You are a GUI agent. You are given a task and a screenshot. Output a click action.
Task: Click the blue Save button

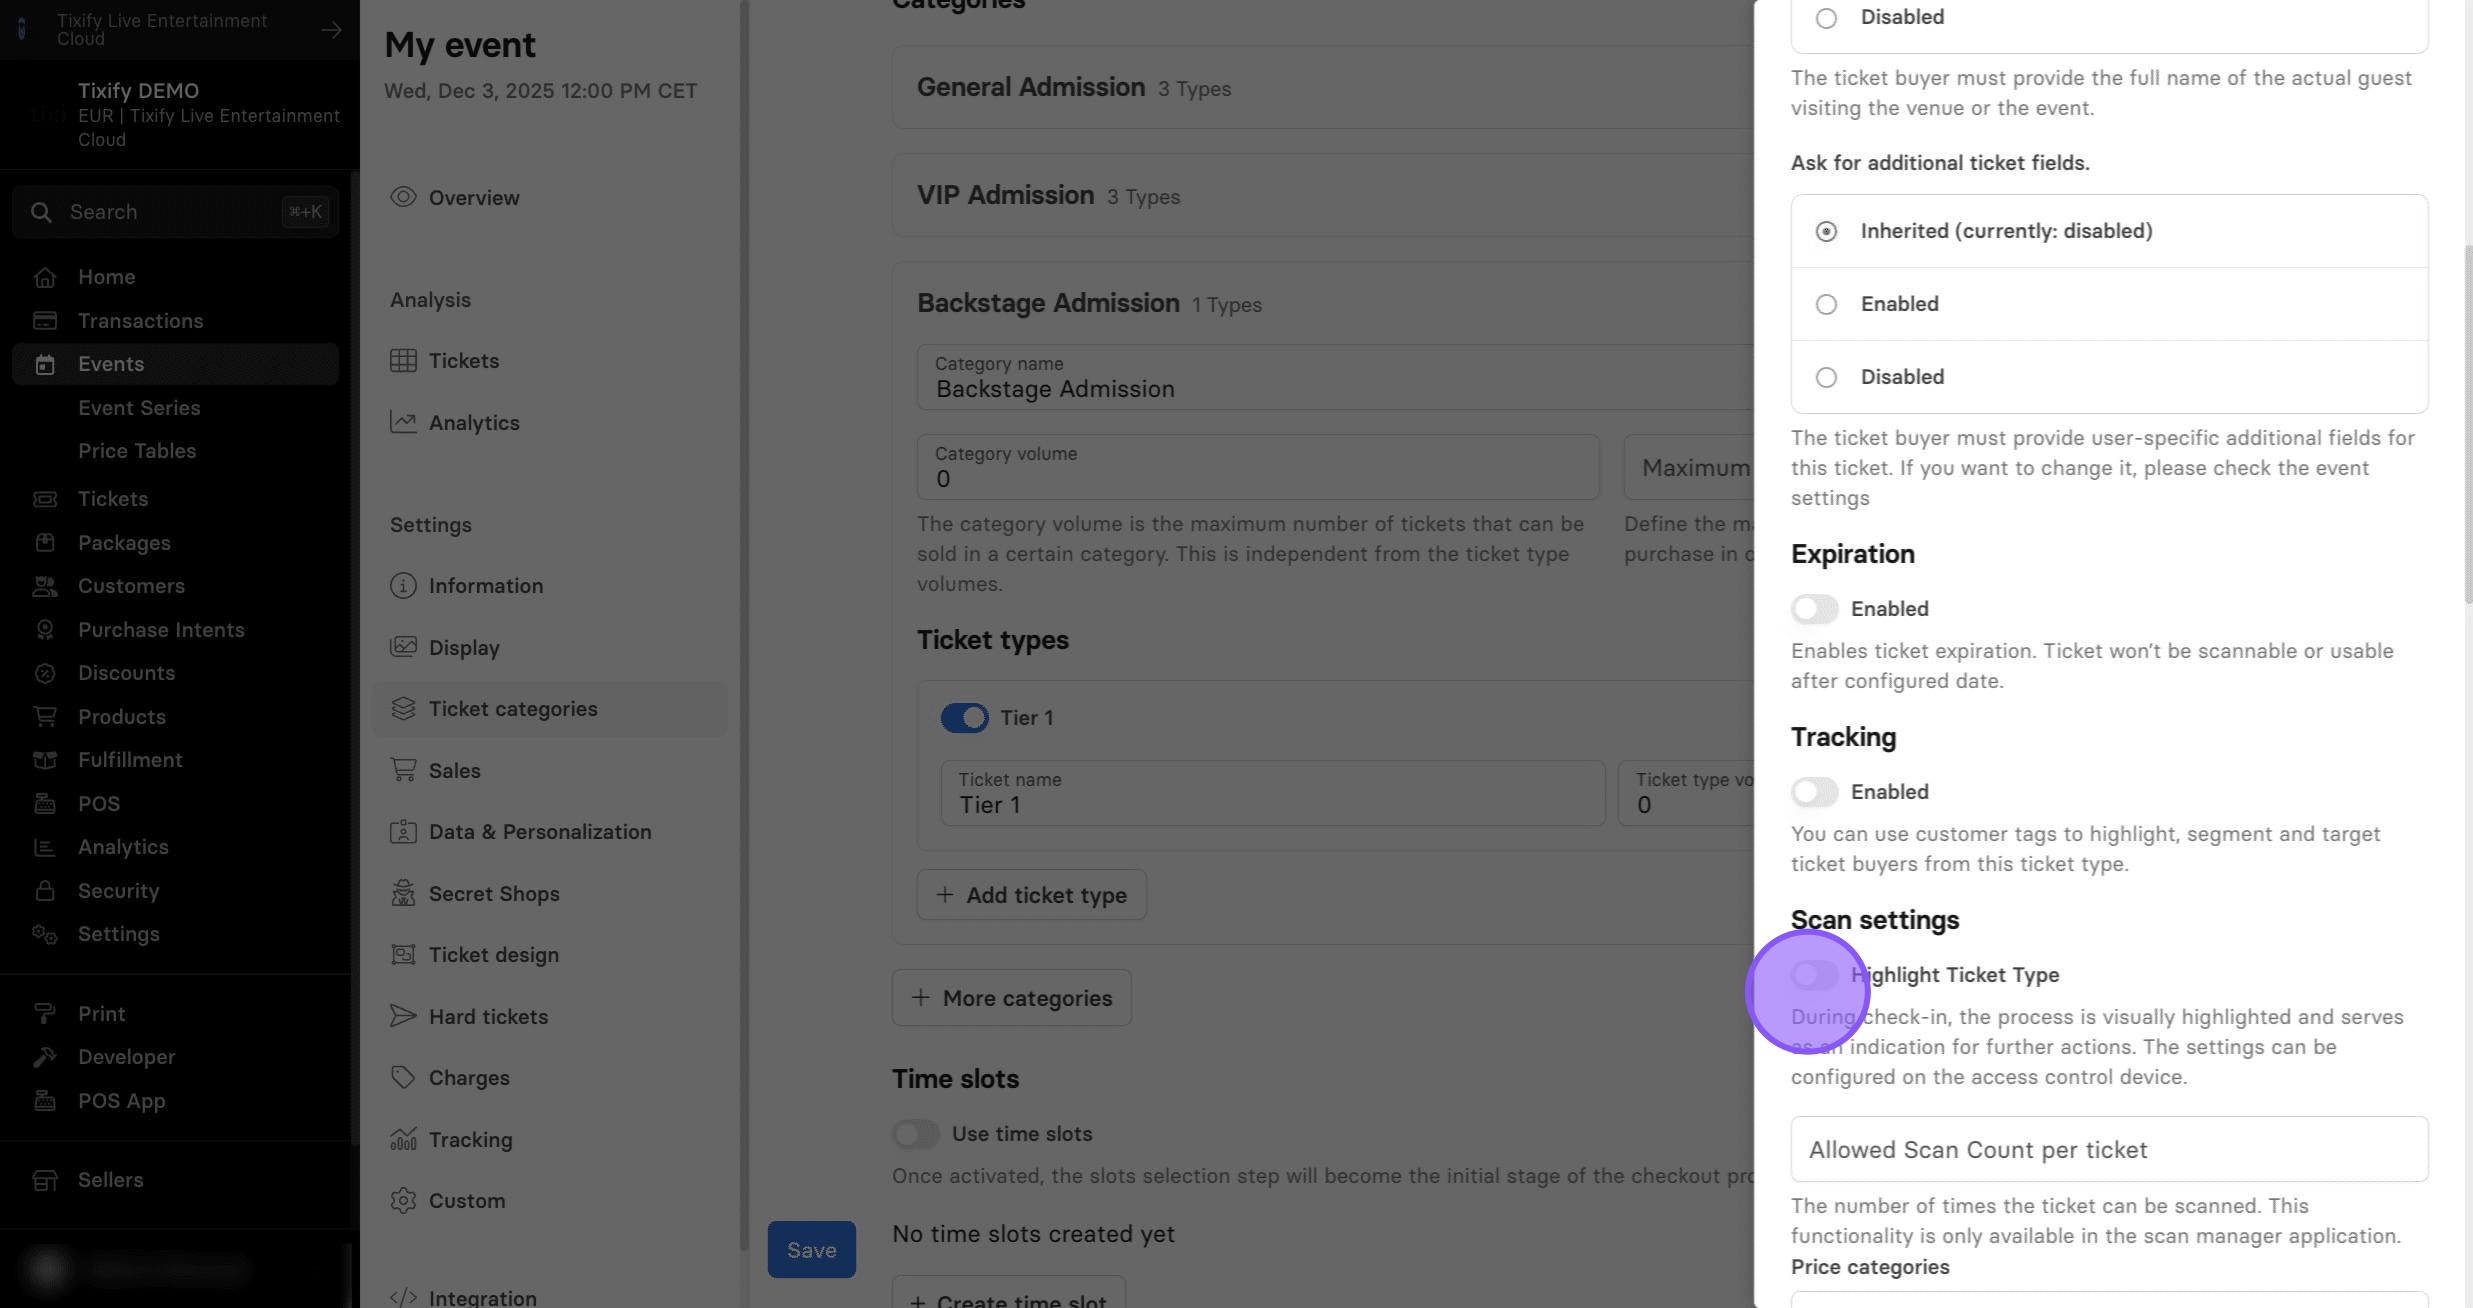pos(811,1250)
